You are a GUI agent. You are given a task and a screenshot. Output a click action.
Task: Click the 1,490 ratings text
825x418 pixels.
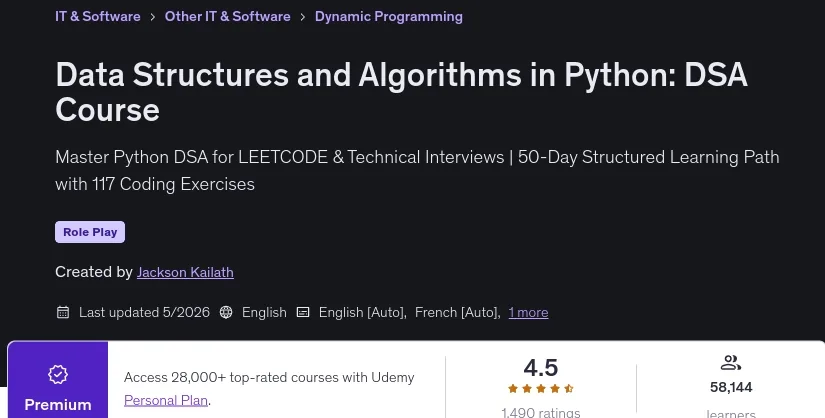click(x=540, y=412)
